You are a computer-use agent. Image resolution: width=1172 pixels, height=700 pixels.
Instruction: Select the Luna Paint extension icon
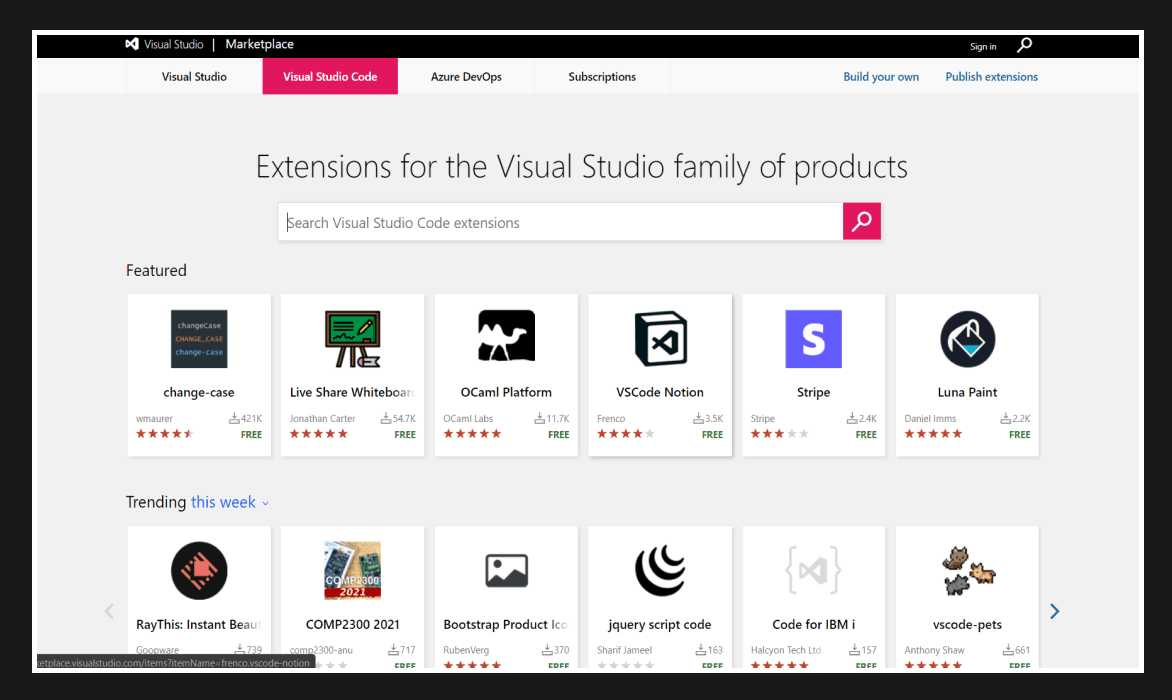coord(966,338)
